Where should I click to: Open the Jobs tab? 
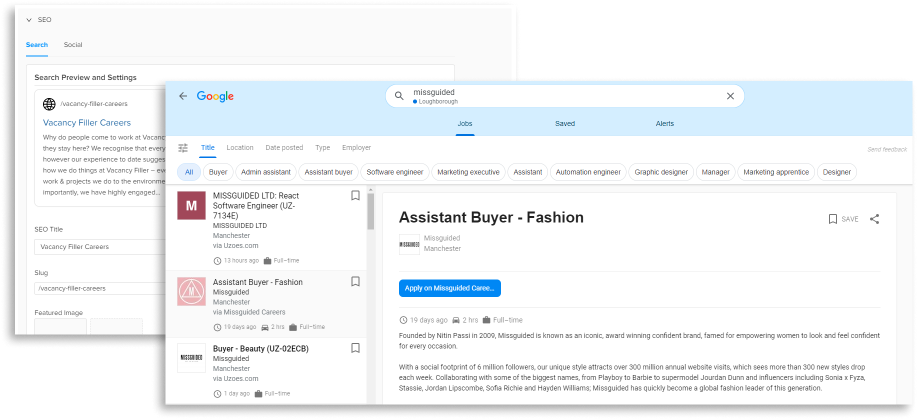tap(465, 124)
